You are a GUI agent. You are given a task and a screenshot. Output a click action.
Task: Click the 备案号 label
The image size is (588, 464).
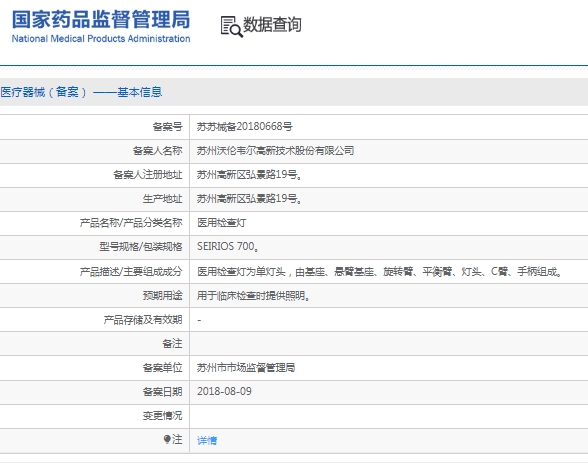pyautogui.click(x=168, y=127)
